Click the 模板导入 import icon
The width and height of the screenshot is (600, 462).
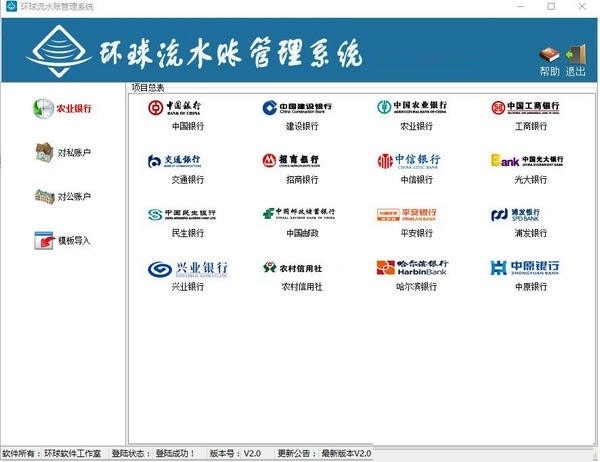pos(44,240)
